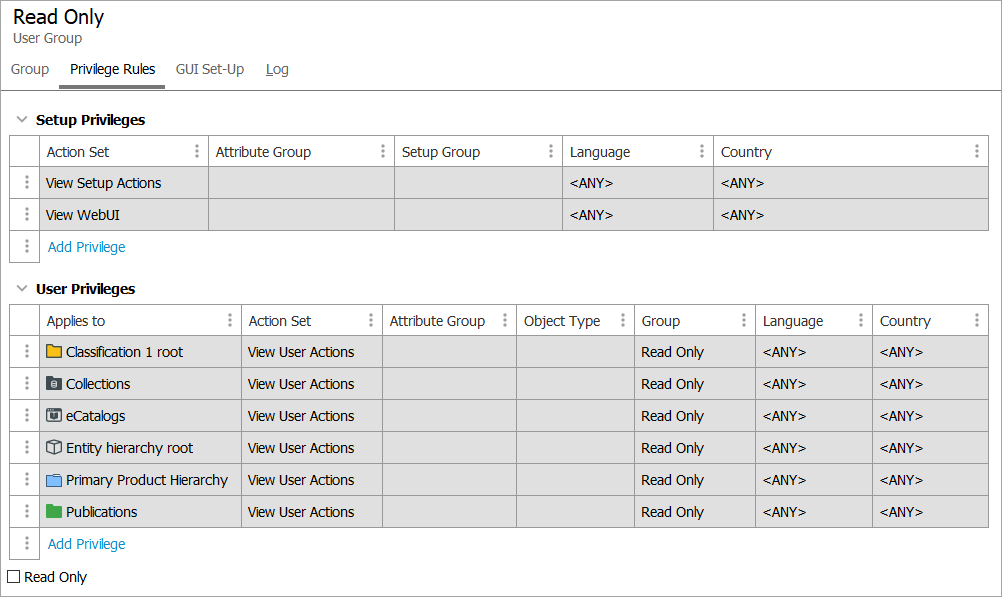Toggle the Read Only checkbox
The width and height of the screenshot is (1002, 597).
[x=14, y=577]
